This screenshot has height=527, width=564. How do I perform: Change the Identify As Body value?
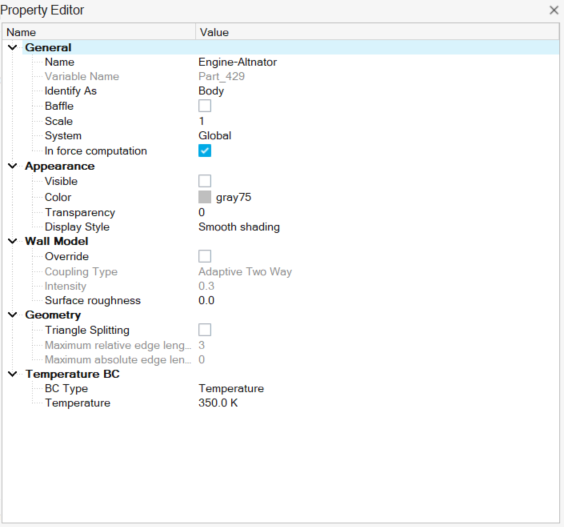point(211,91)
